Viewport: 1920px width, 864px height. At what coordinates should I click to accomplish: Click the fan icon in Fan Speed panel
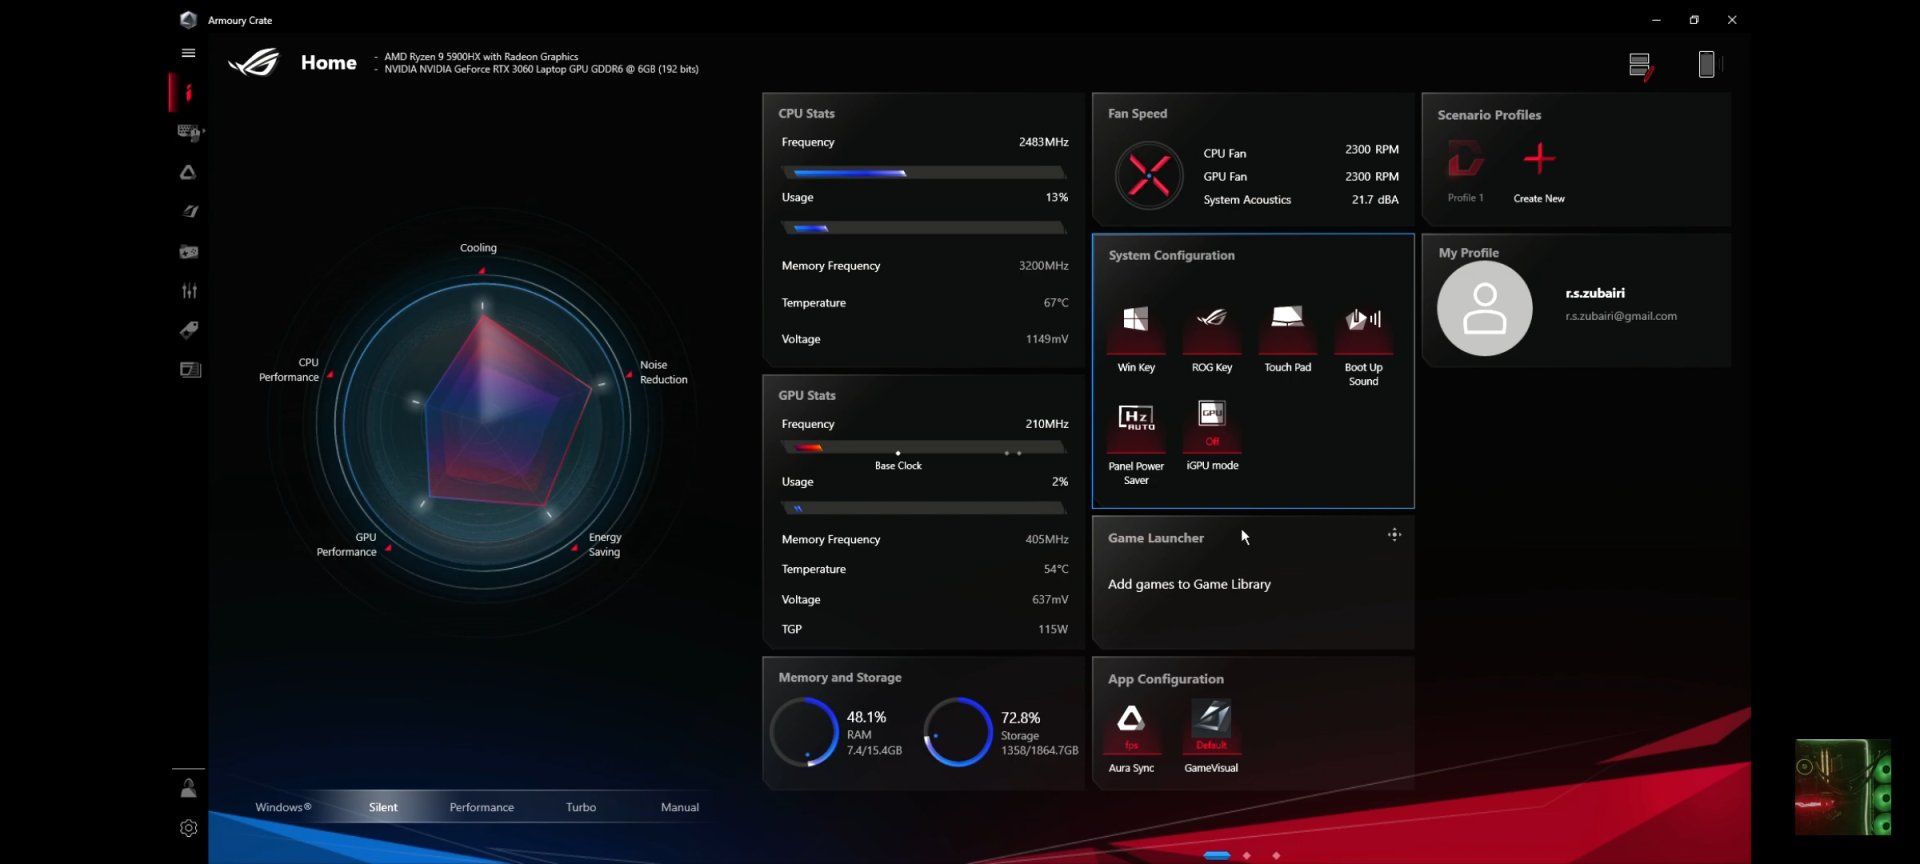(x=1149, y=176)
